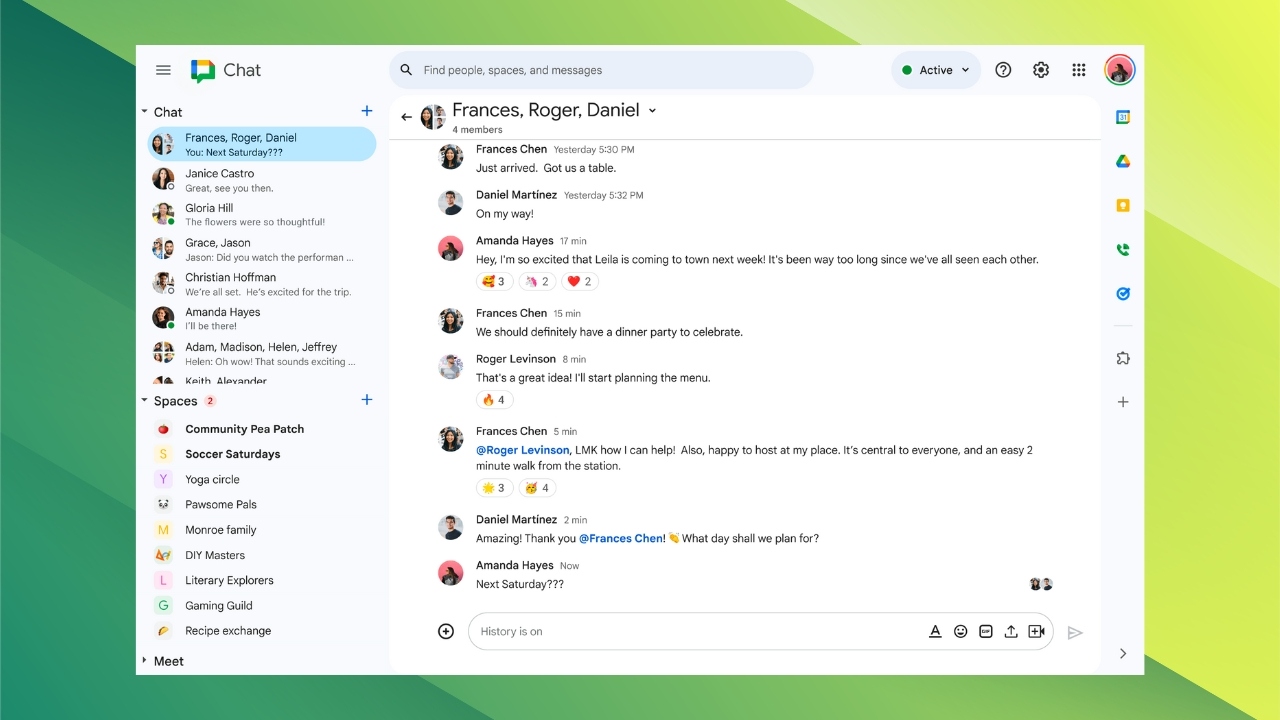Collapse the right side panel chevron
The height and width of the screenshot is (720, 1280).
pyautogui.click(x=1123, y=653)
